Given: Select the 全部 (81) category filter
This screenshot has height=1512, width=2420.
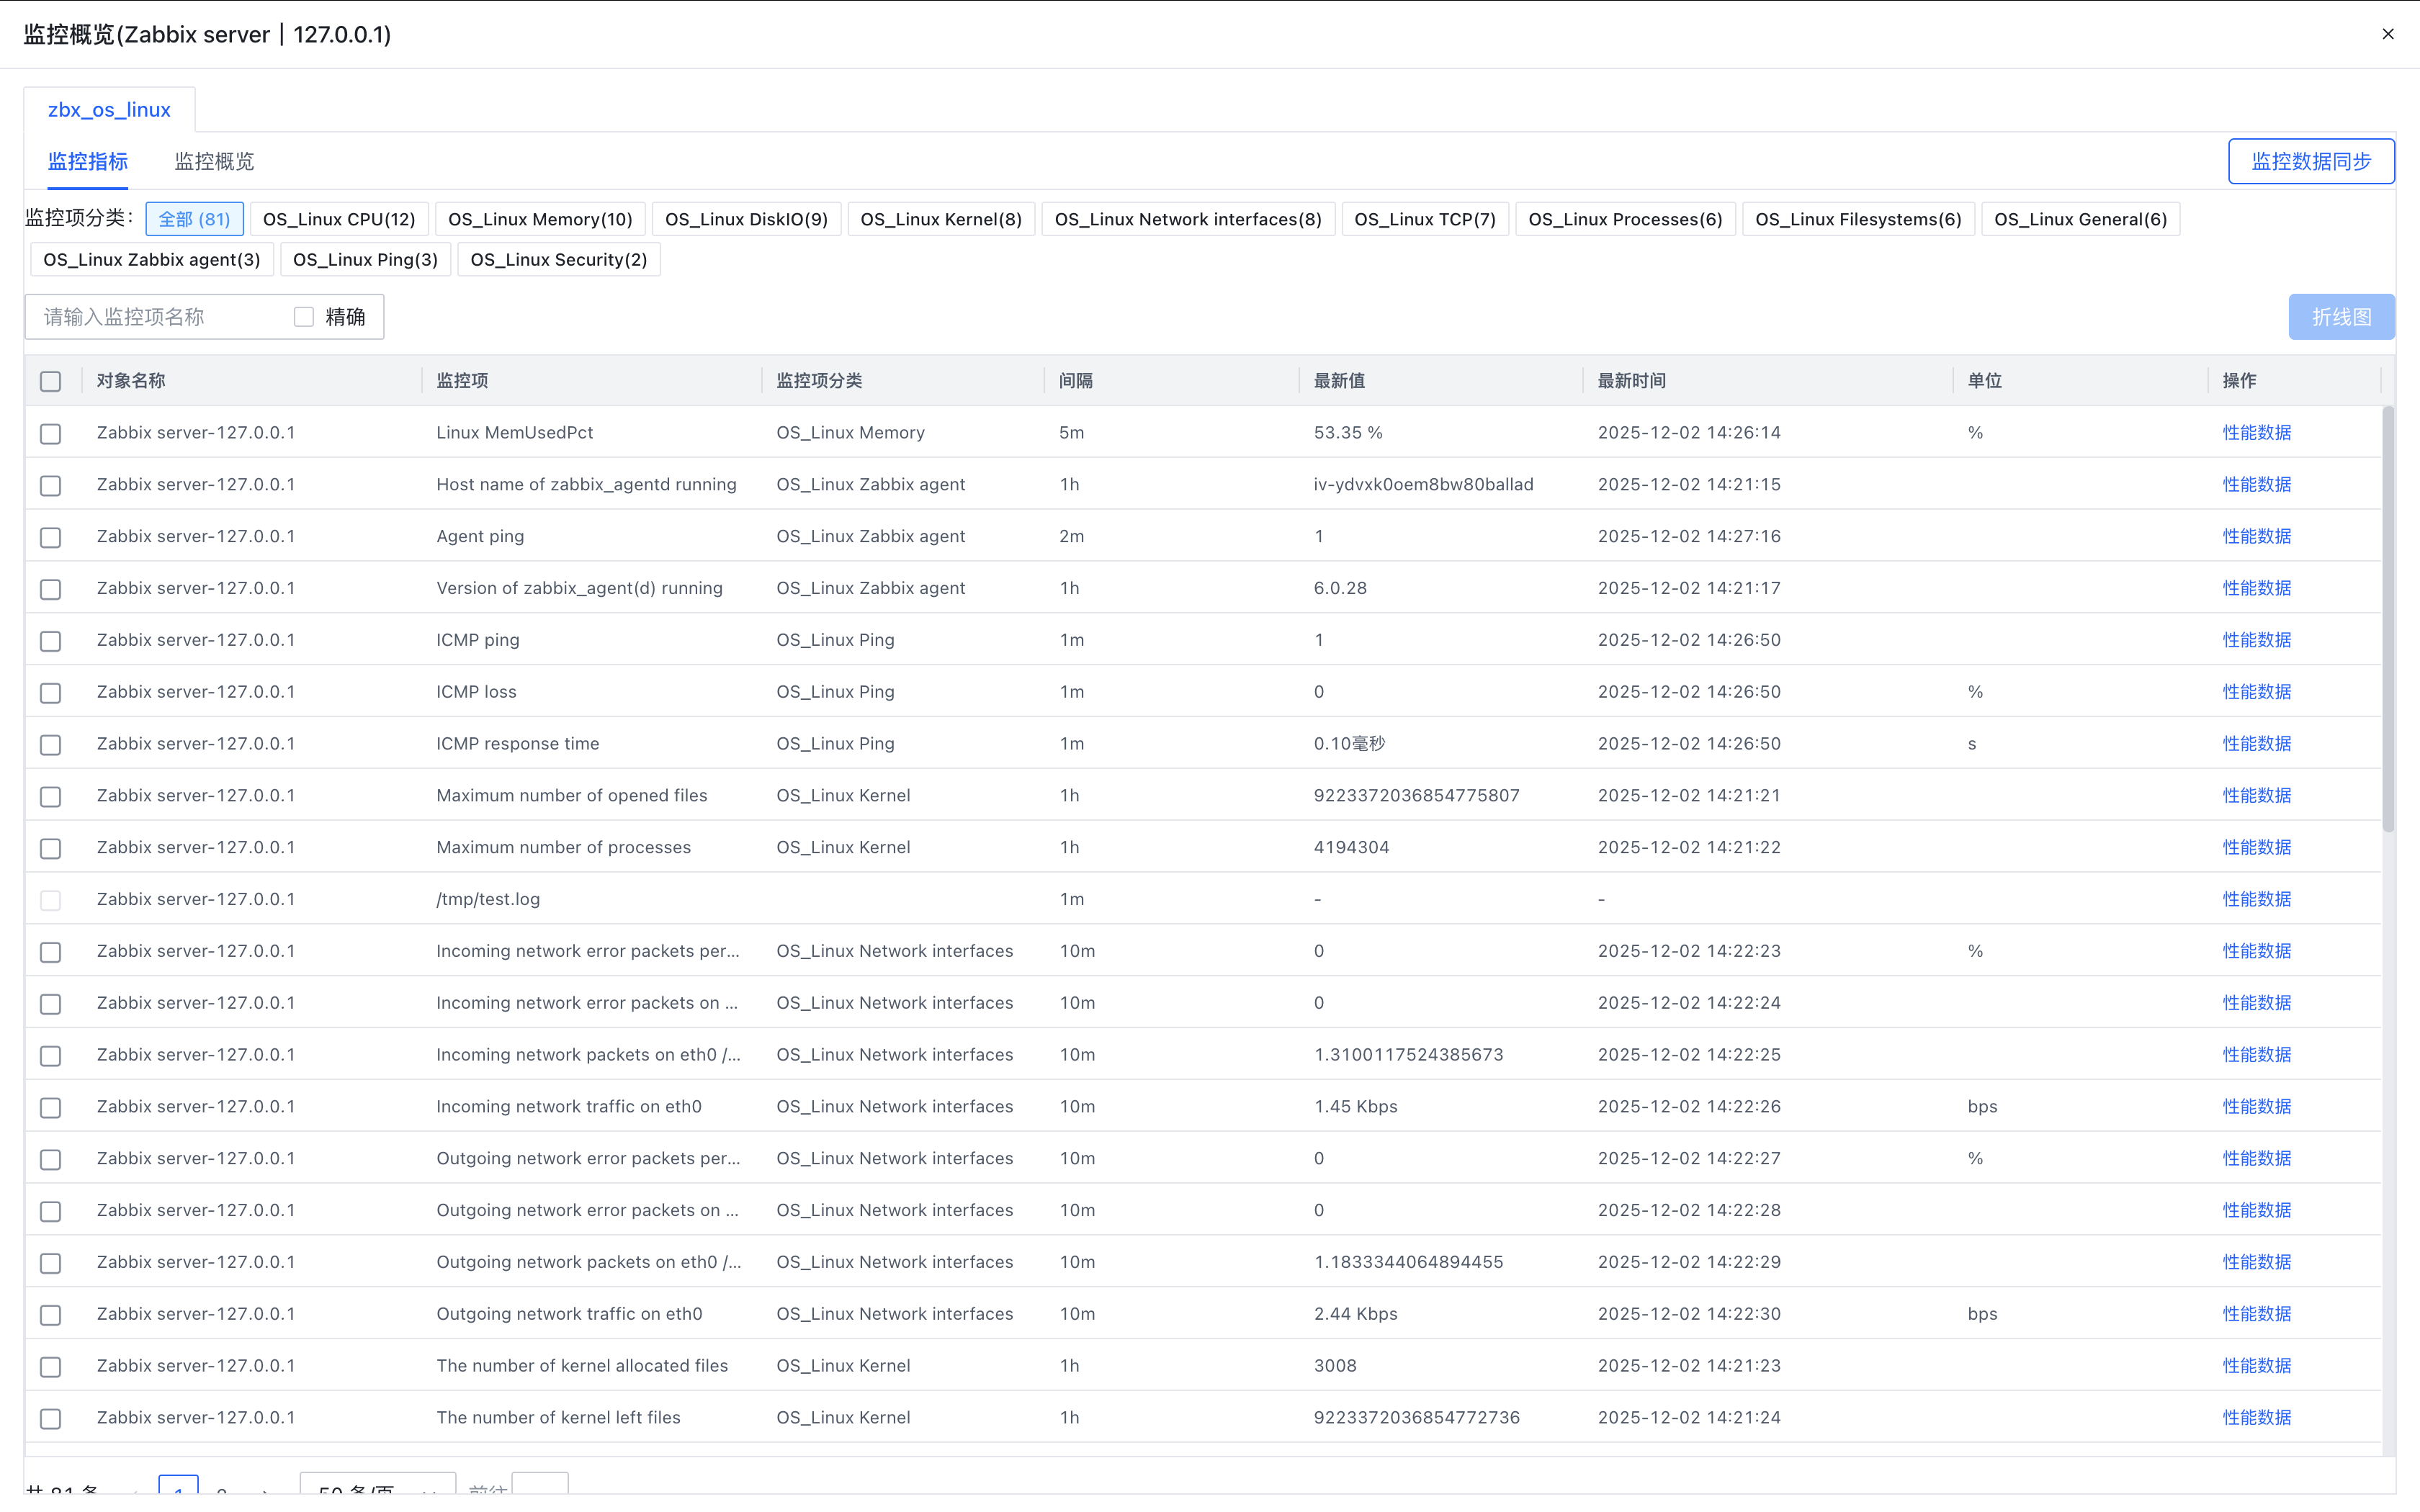Looking at the screenshot, I should (194, 219).
